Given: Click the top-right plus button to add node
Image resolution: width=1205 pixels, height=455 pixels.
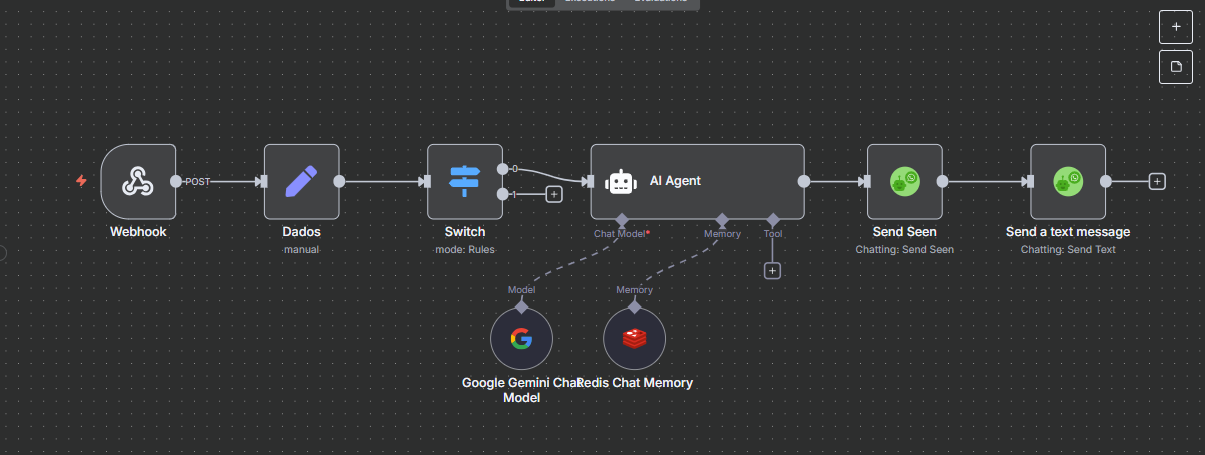Looking at the screenshot, I should (x=1175, y=26).
